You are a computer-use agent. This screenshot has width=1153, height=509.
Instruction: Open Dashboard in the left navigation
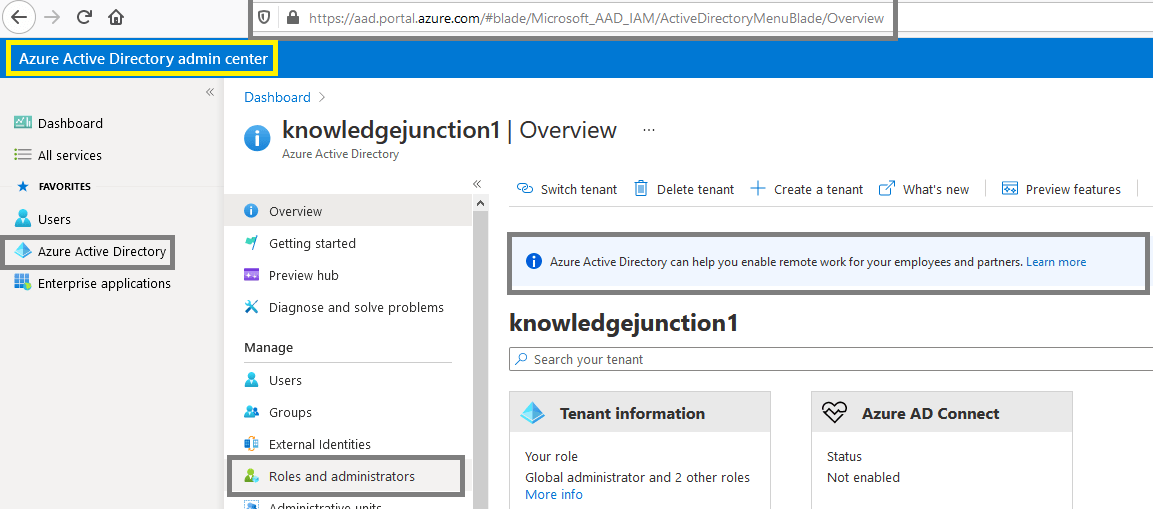coord(70,123)
